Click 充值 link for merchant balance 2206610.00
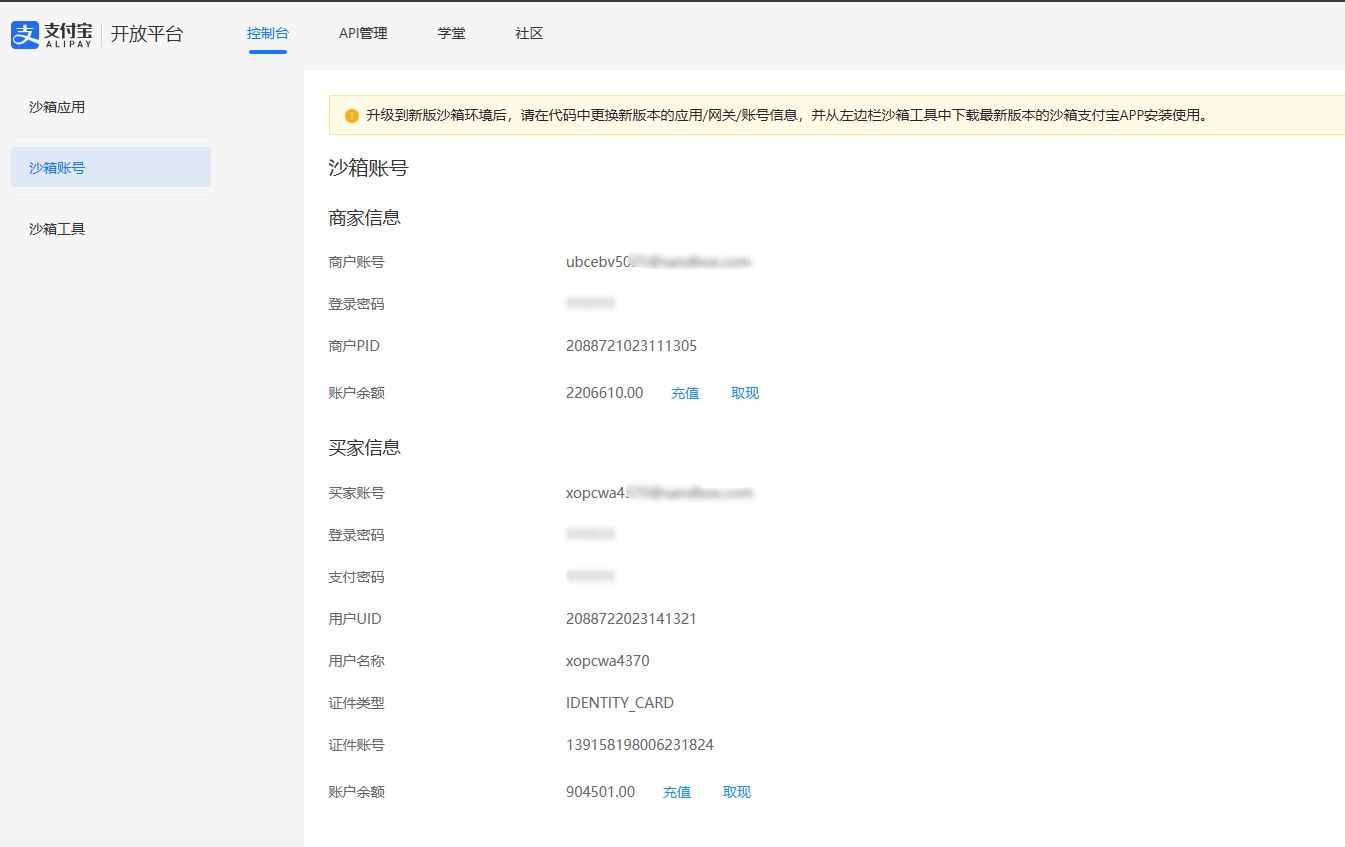Image resolution: width=1345 pixels, height=847 pixels. coord(685,393)
